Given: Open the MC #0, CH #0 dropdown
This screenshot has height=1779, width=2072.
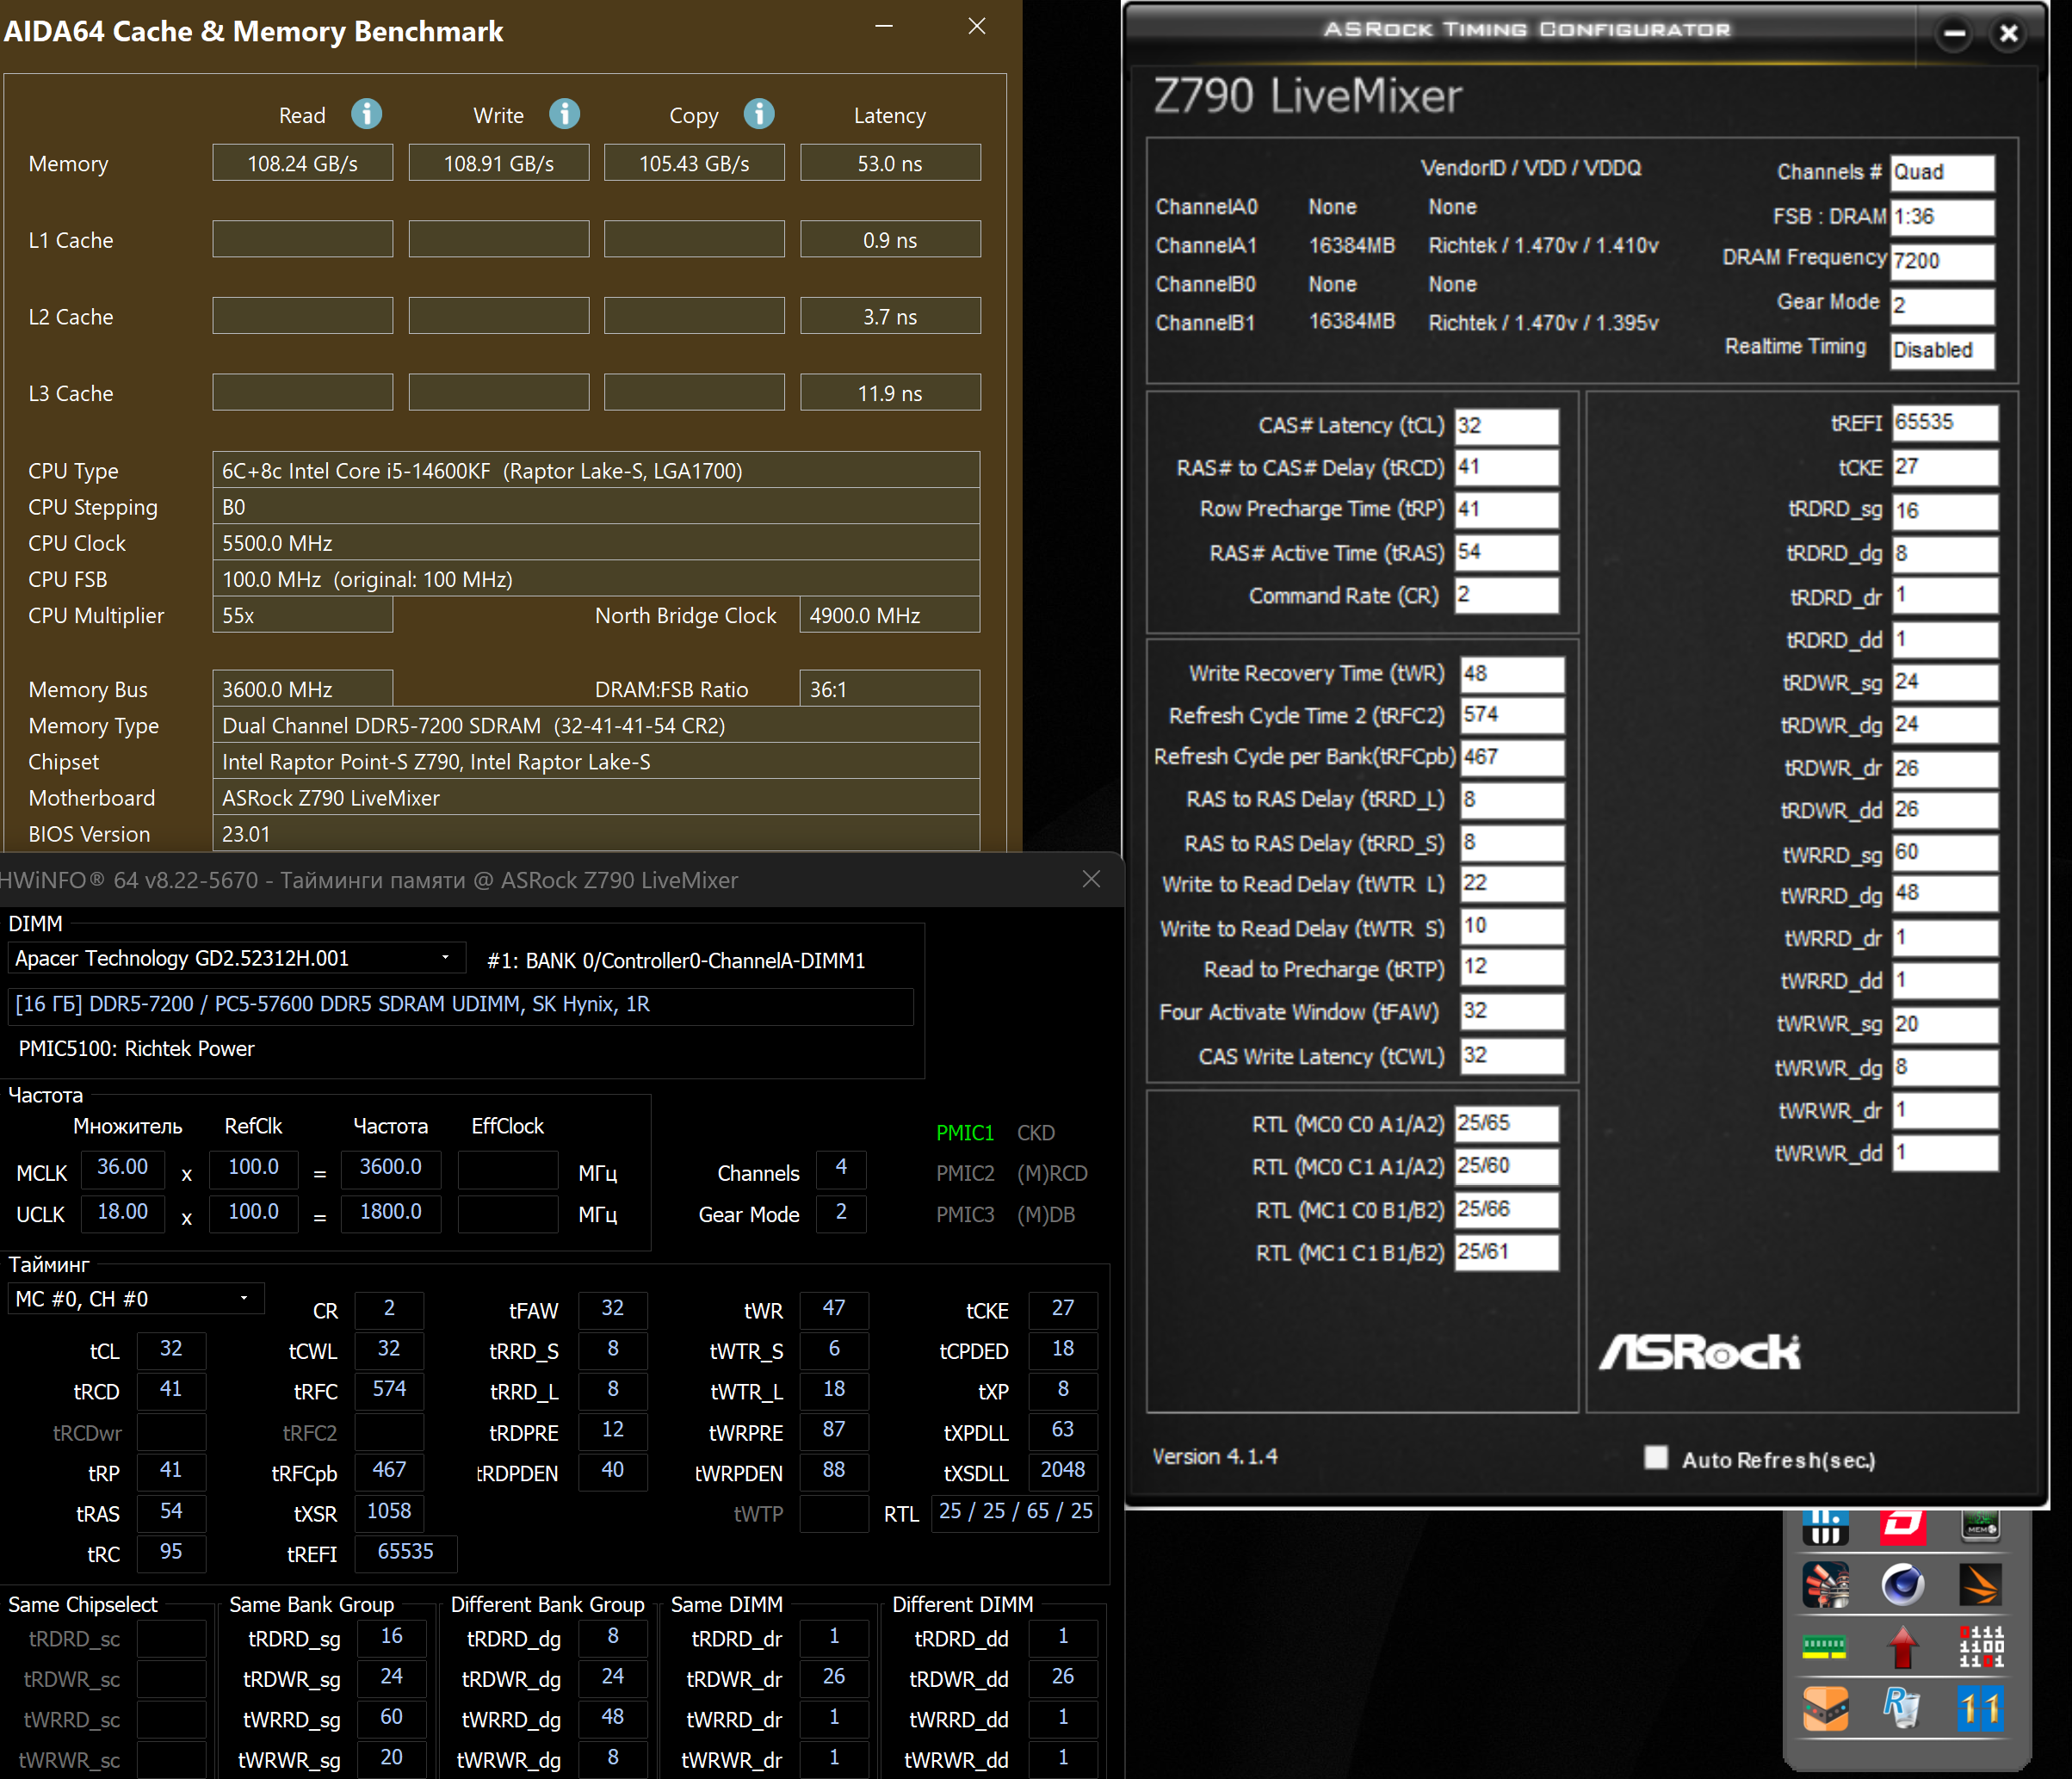Looking at the screenshot, I should click(243, 1298).
